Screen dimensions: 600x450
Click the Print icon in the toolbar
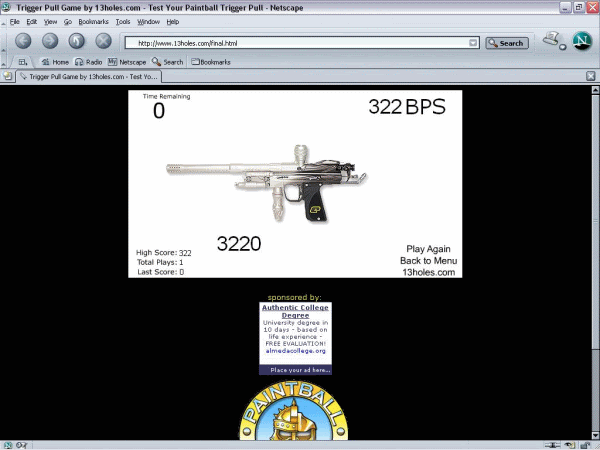(552, 39)
